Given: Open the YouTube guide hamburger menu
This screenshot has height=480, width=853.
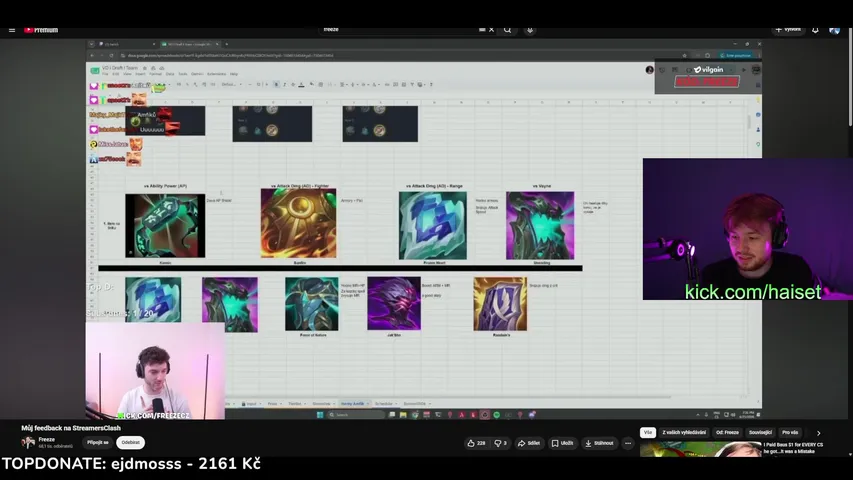Looking at the screenshot, I should point(12,30).
